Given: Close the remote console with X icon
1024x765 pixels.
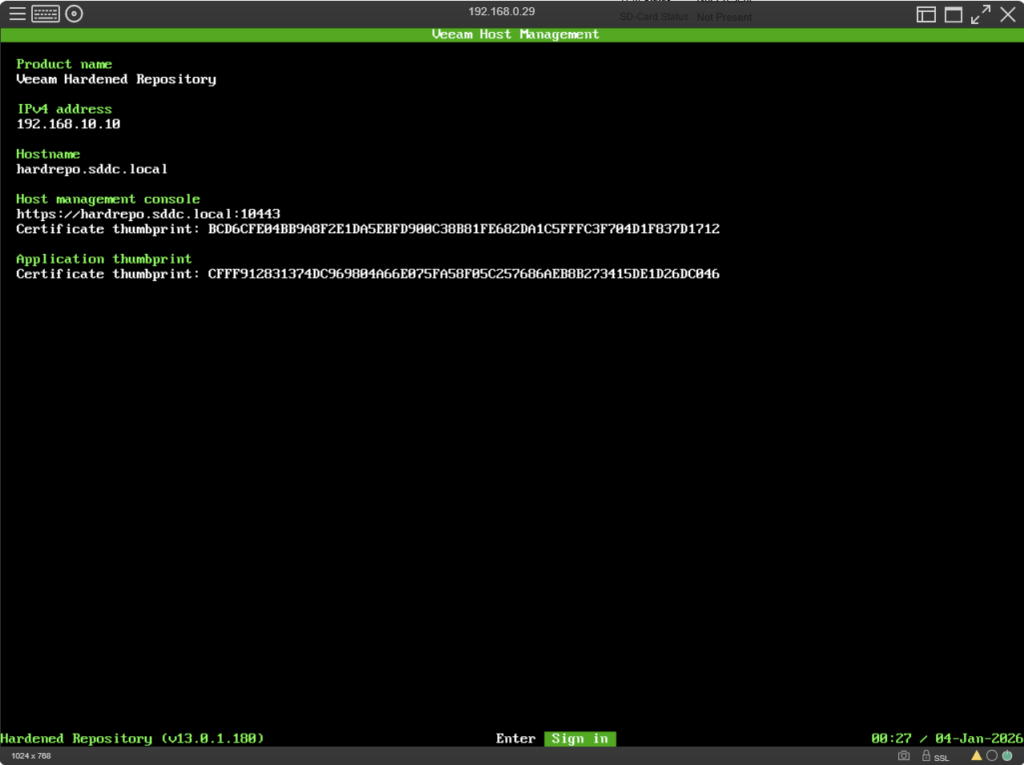Looking at the screenshot, I should point(1007,14).
